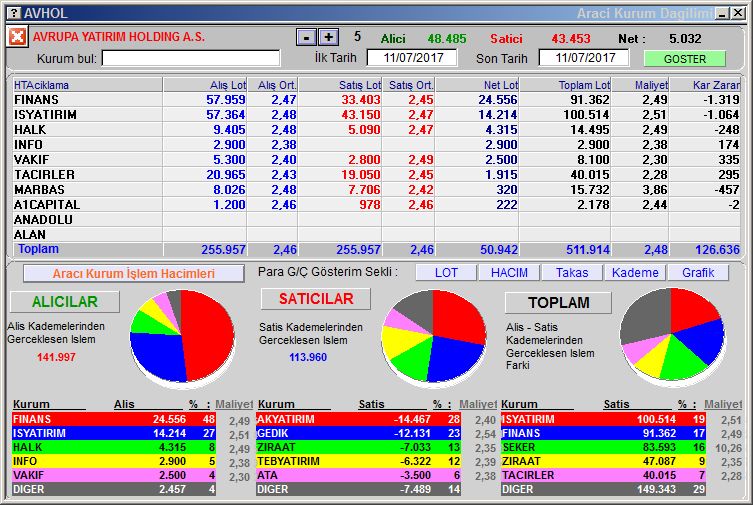Click the Net value 5.032

(x=685, y=38)
